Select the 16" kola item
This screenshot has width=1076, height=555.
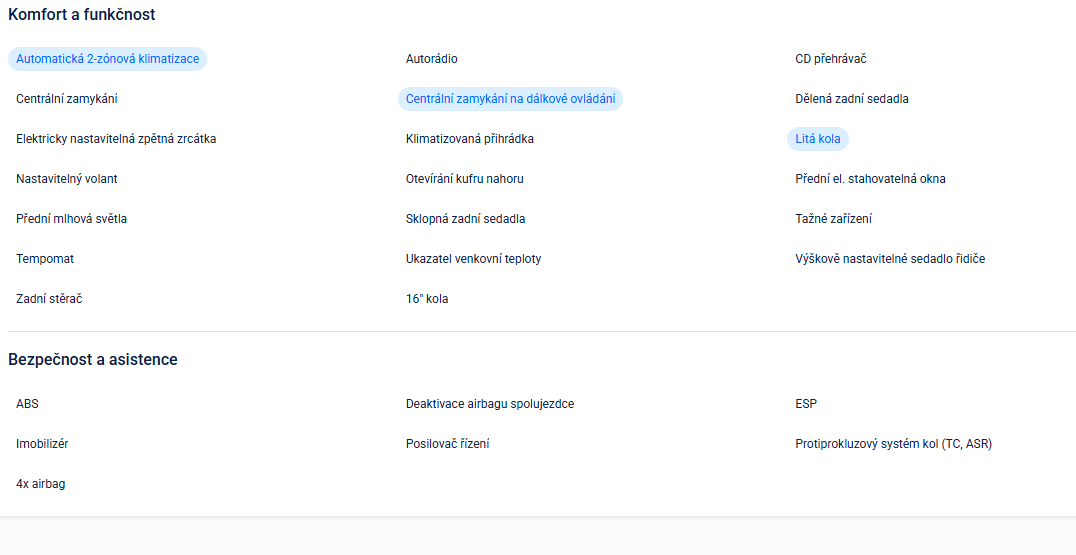[427, 299]
